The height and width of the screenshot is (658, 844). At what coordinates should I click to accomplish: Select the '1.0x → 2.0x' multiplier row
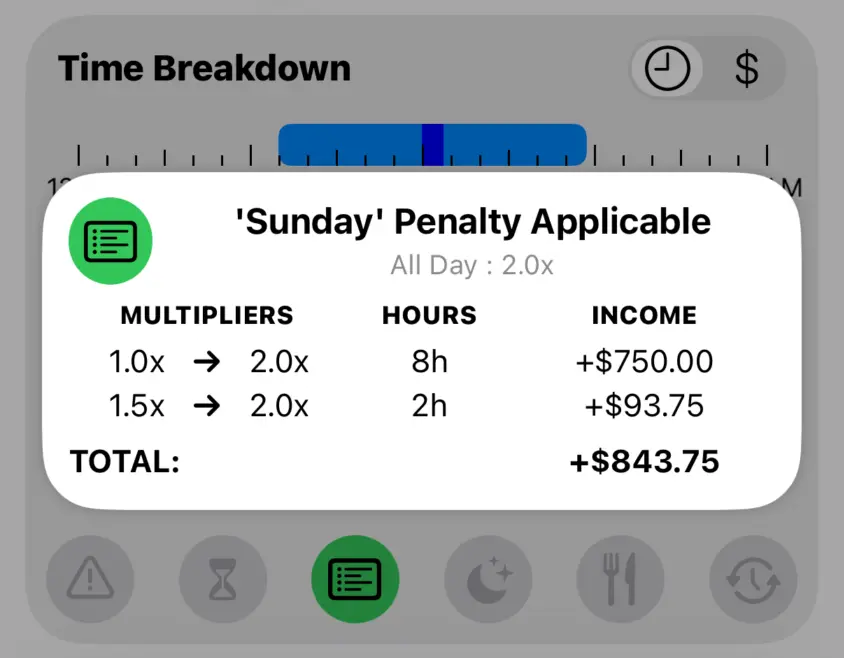click(207, 362)
